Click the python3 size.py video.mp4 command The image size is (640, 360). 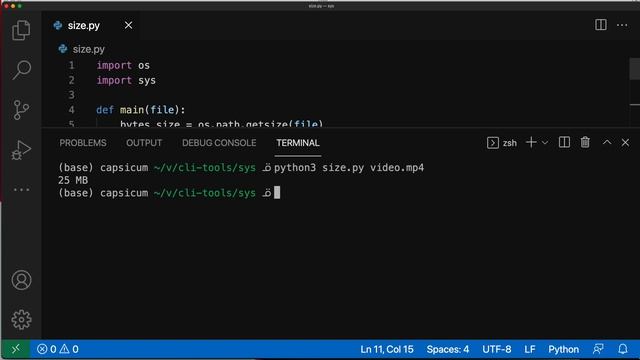[x=349, y=168]
